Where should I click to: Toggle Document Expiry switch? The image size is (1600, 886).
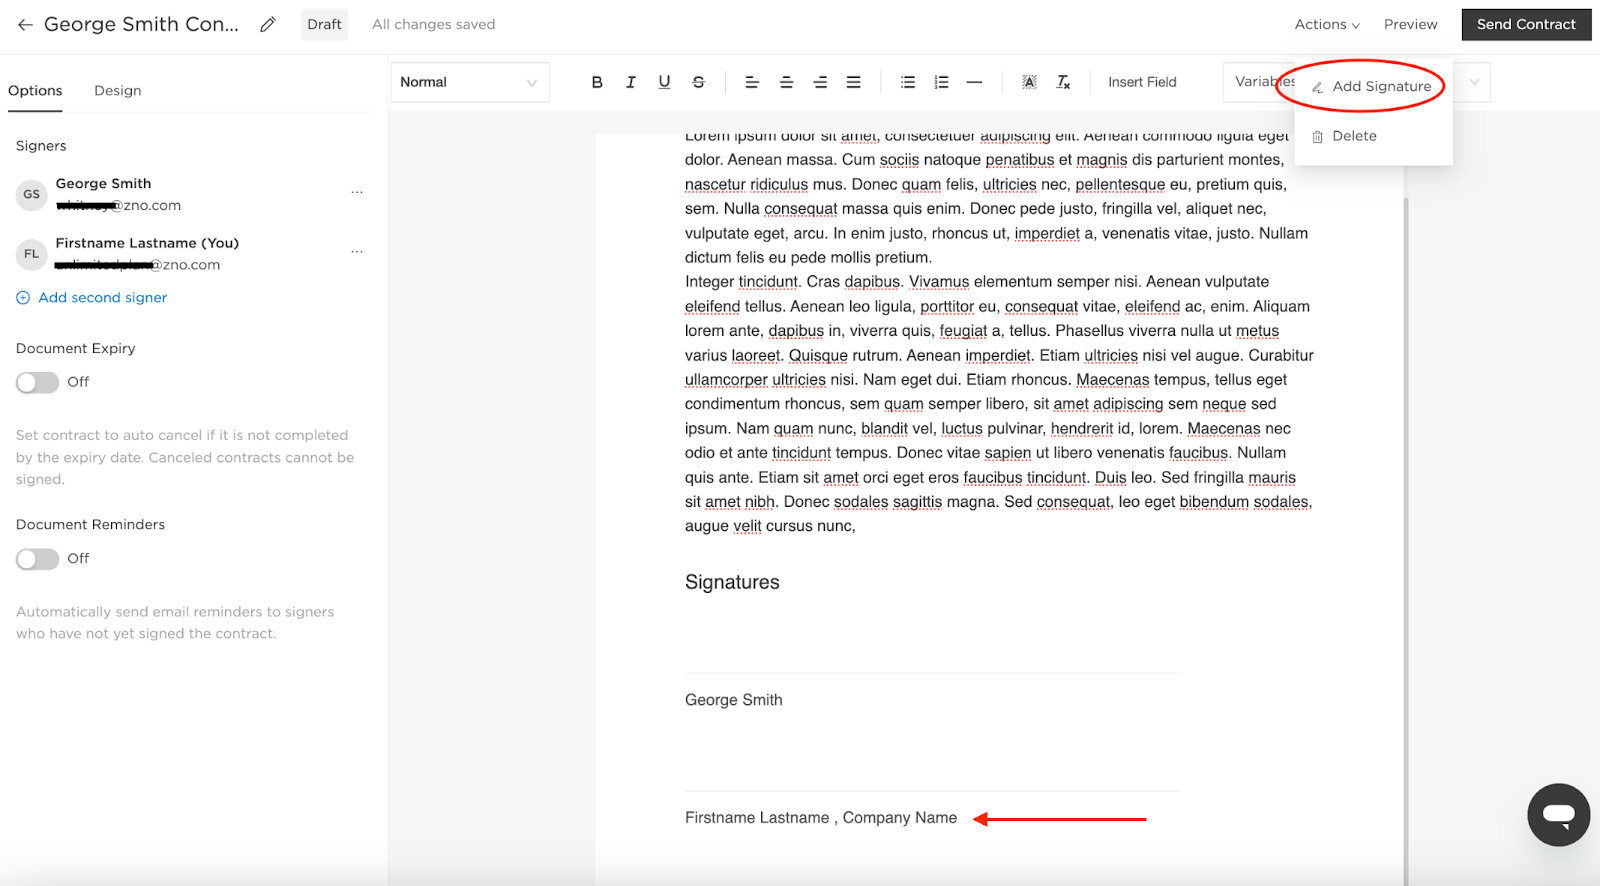tap(37, 382)
